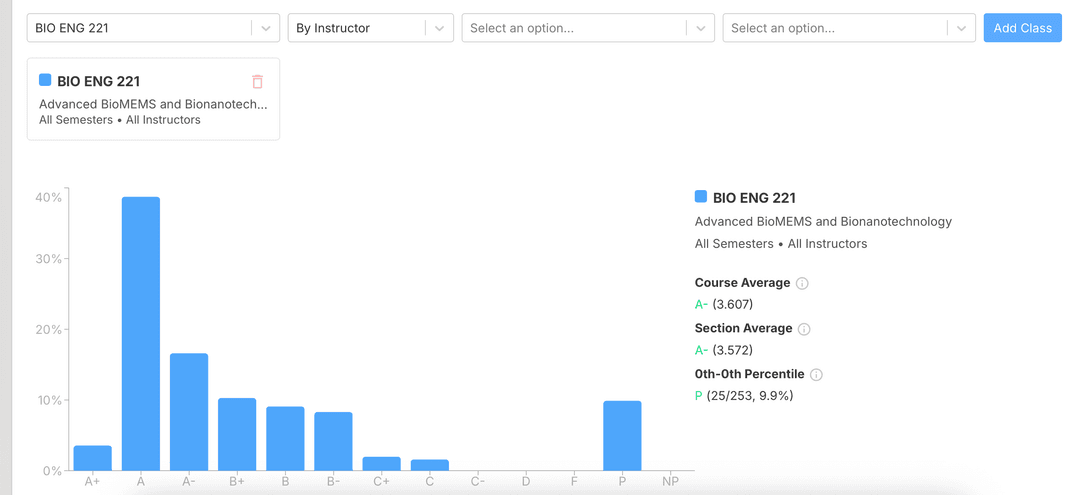Expand the BIO ENG 221 course dropdown arrow
This screenshot has height=495, width=1080.
click(265, 28)
